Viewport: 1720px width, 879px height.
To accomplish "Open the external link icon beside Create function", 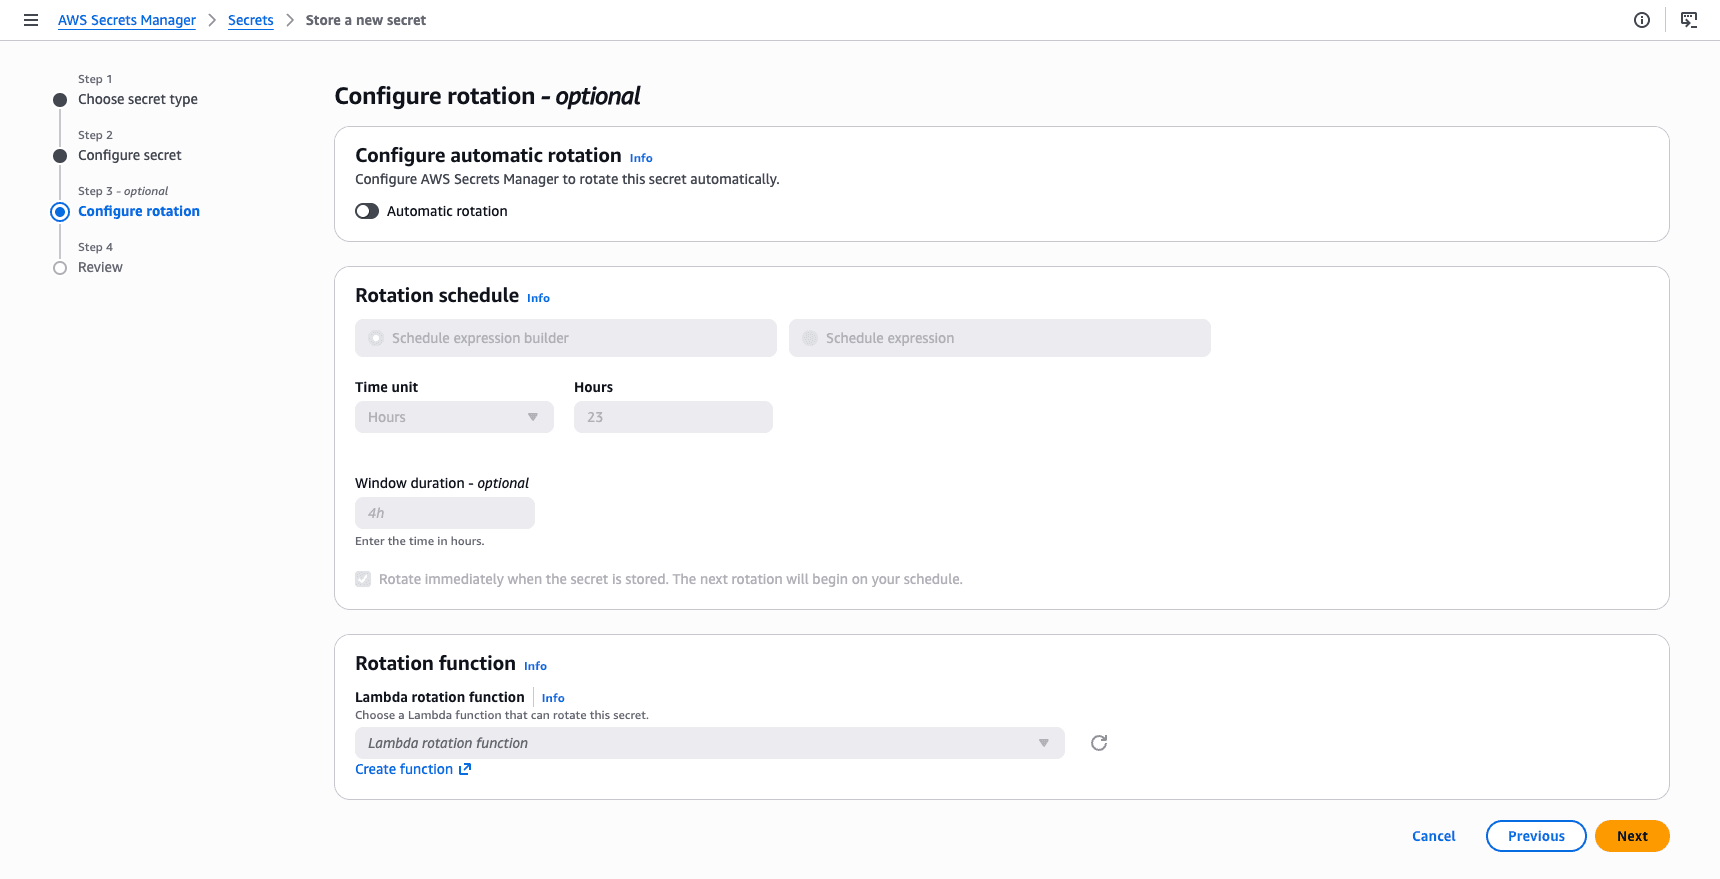I will (465, 769).
